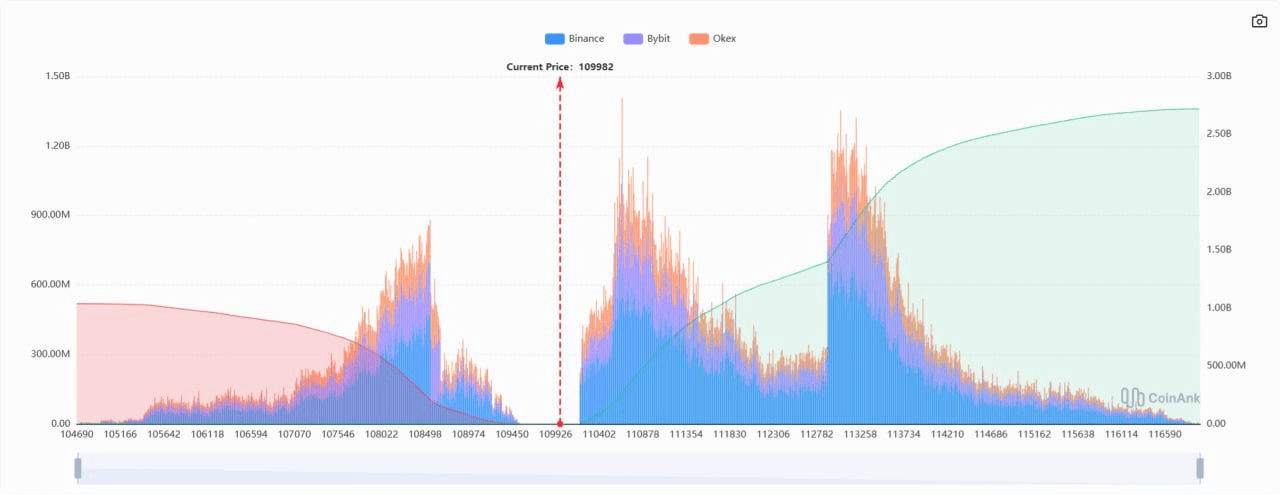1280x494 pixels.
Task: Click the Binance blue legend swatch
Action: coord(554,39)
